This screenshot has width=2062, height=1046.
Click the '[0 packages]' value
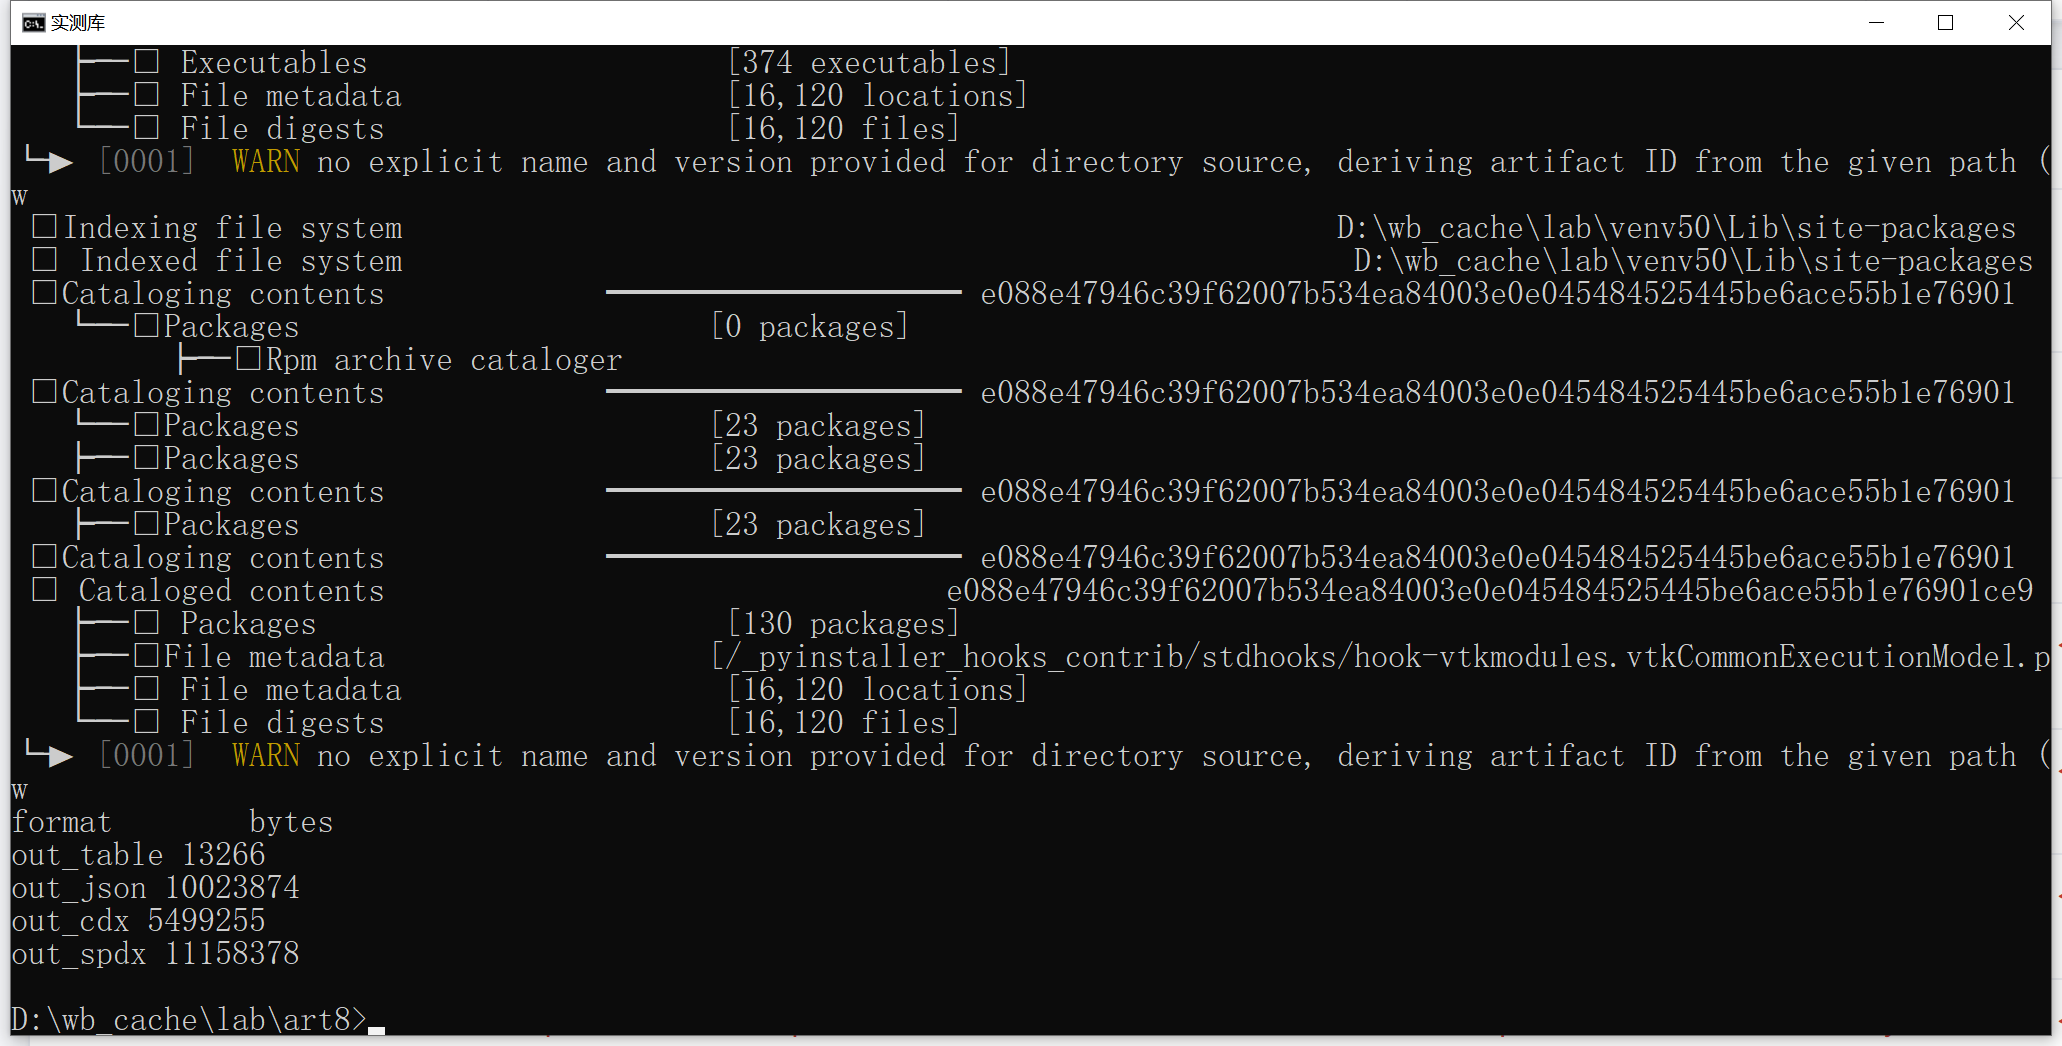[809, 326]
